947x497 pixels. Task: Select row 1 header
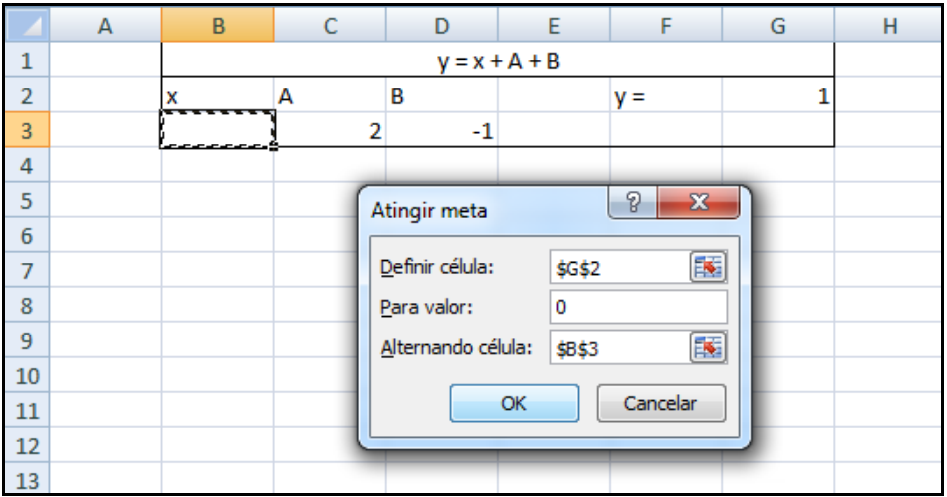pyautogui.click(x=26, y=62)
